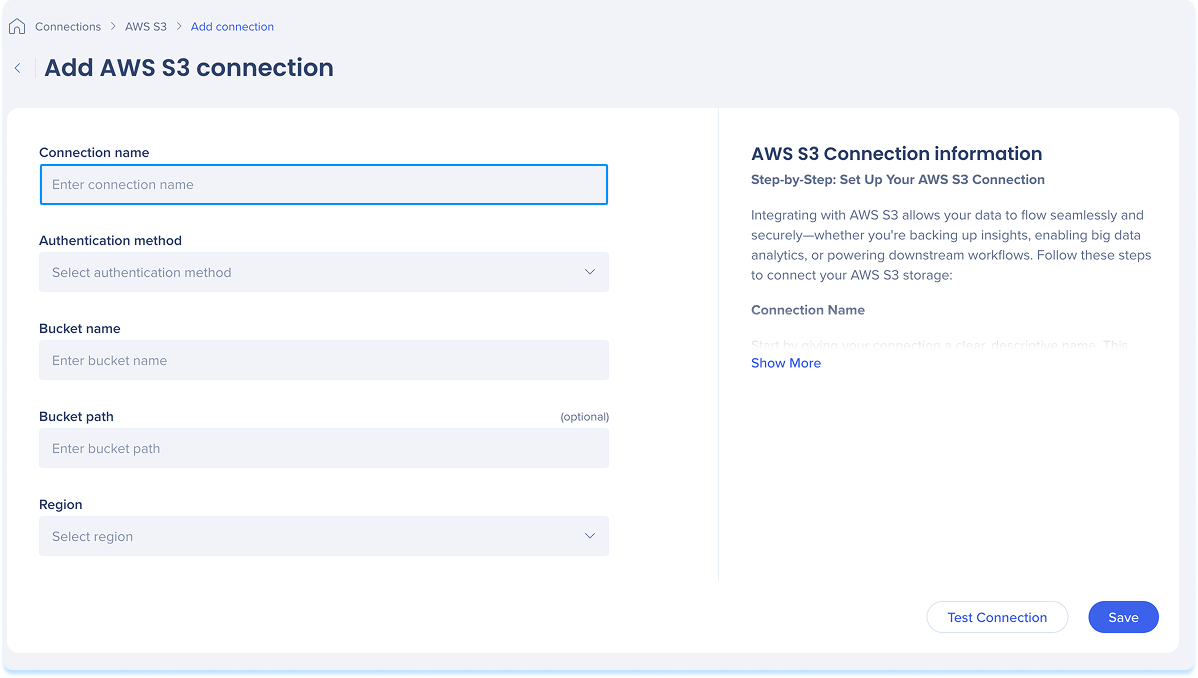Focus the Connection name input field

pos(324,184)
